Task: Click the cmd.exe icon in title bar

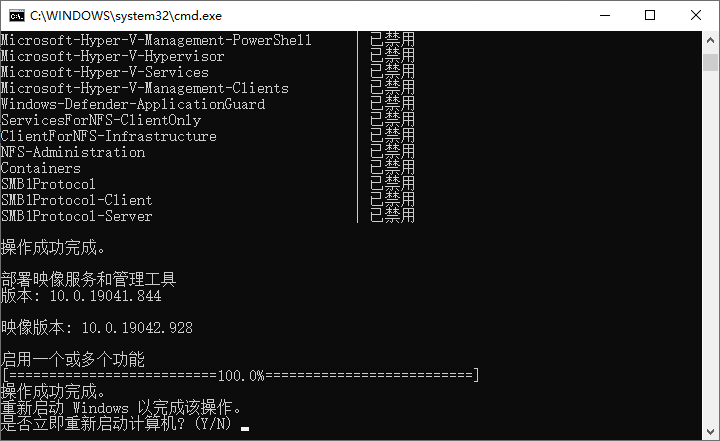Action: [x=17, y=15]
